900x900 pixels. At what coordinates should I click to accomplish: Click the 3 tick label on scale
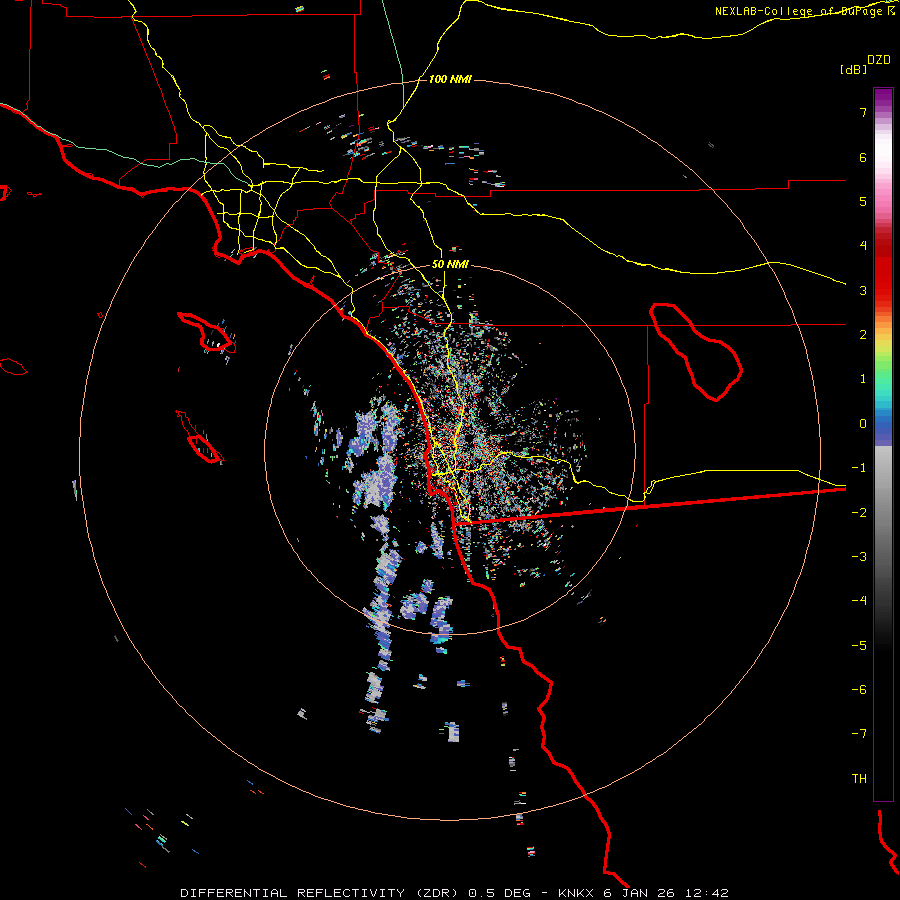click(863, 290)
